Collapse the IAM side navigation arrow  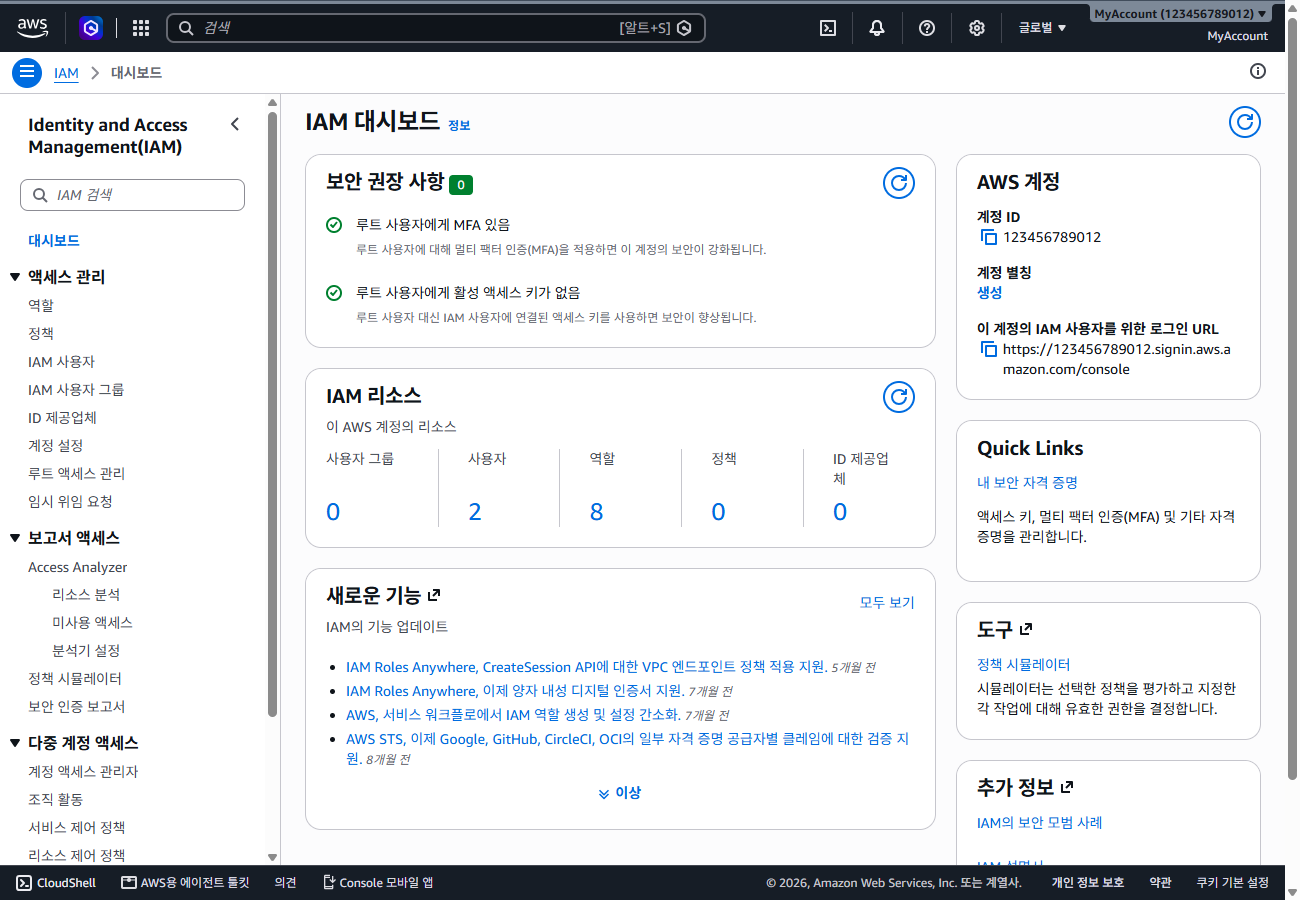(x=235, y=124)
